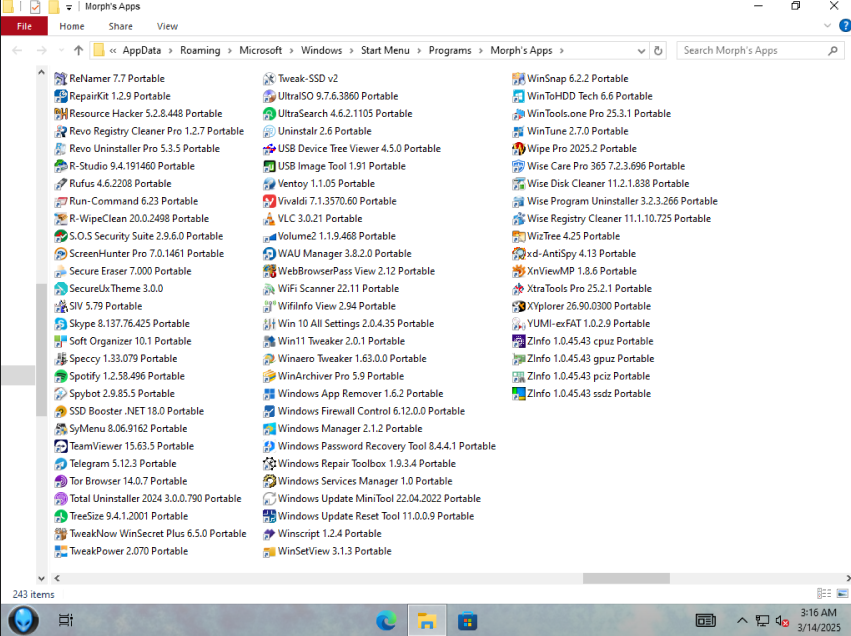Select the XYplorer 26.90.0300 Portable icon

[x=518, y=306]
